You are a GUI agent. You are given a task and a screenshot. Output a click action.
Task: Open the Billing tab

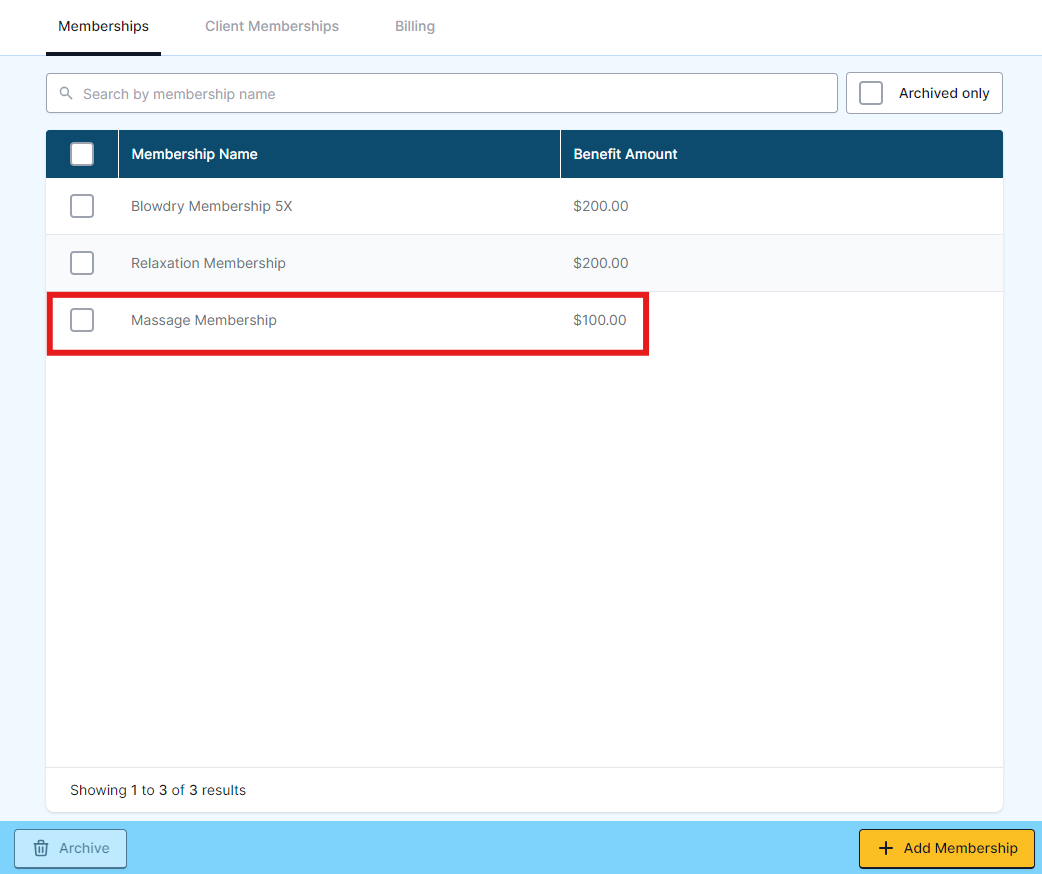pyautogui.click(x=415, y=27)
